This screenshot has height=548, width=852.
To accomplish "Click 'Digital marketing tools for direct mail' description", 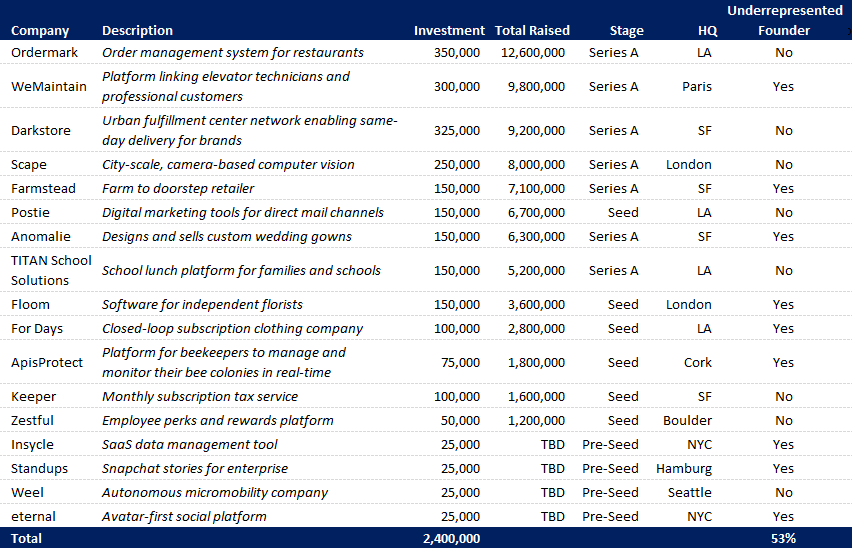I will (243, 212).
